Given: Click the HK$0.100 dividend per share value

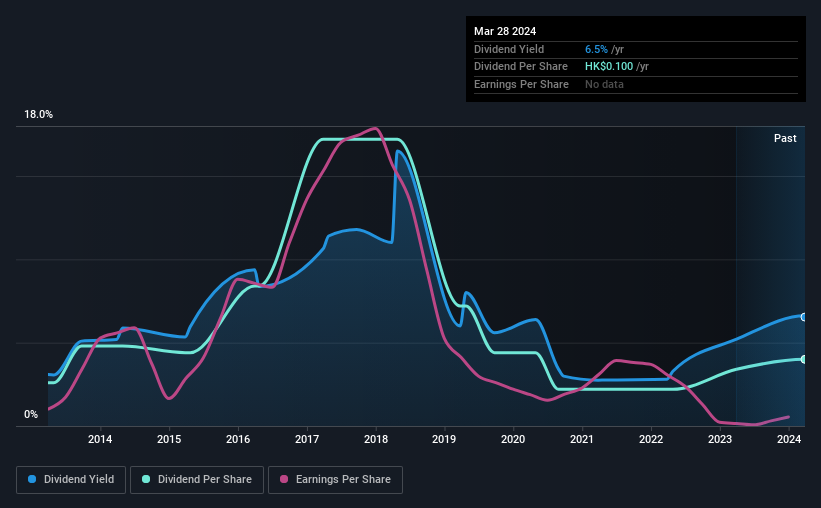Looking at the screenshot, I should coord(609,67).
